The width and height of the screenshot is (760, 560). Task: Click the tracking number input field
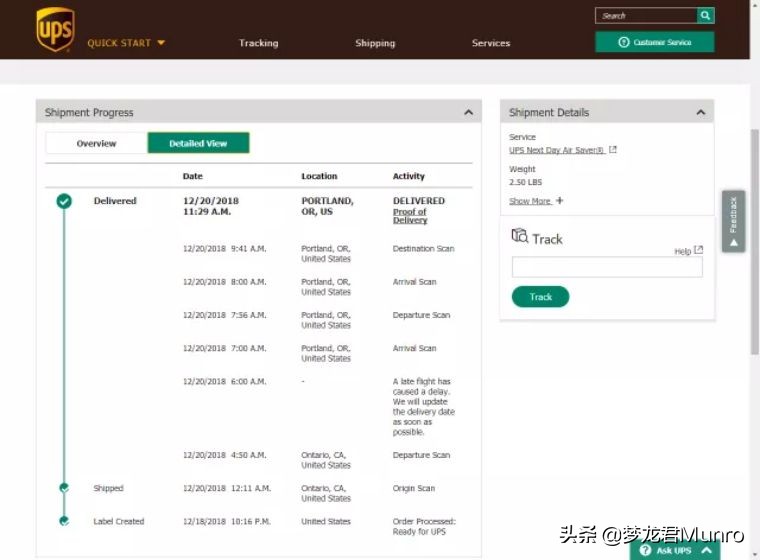pyautogui.click(x=607, y=267)
